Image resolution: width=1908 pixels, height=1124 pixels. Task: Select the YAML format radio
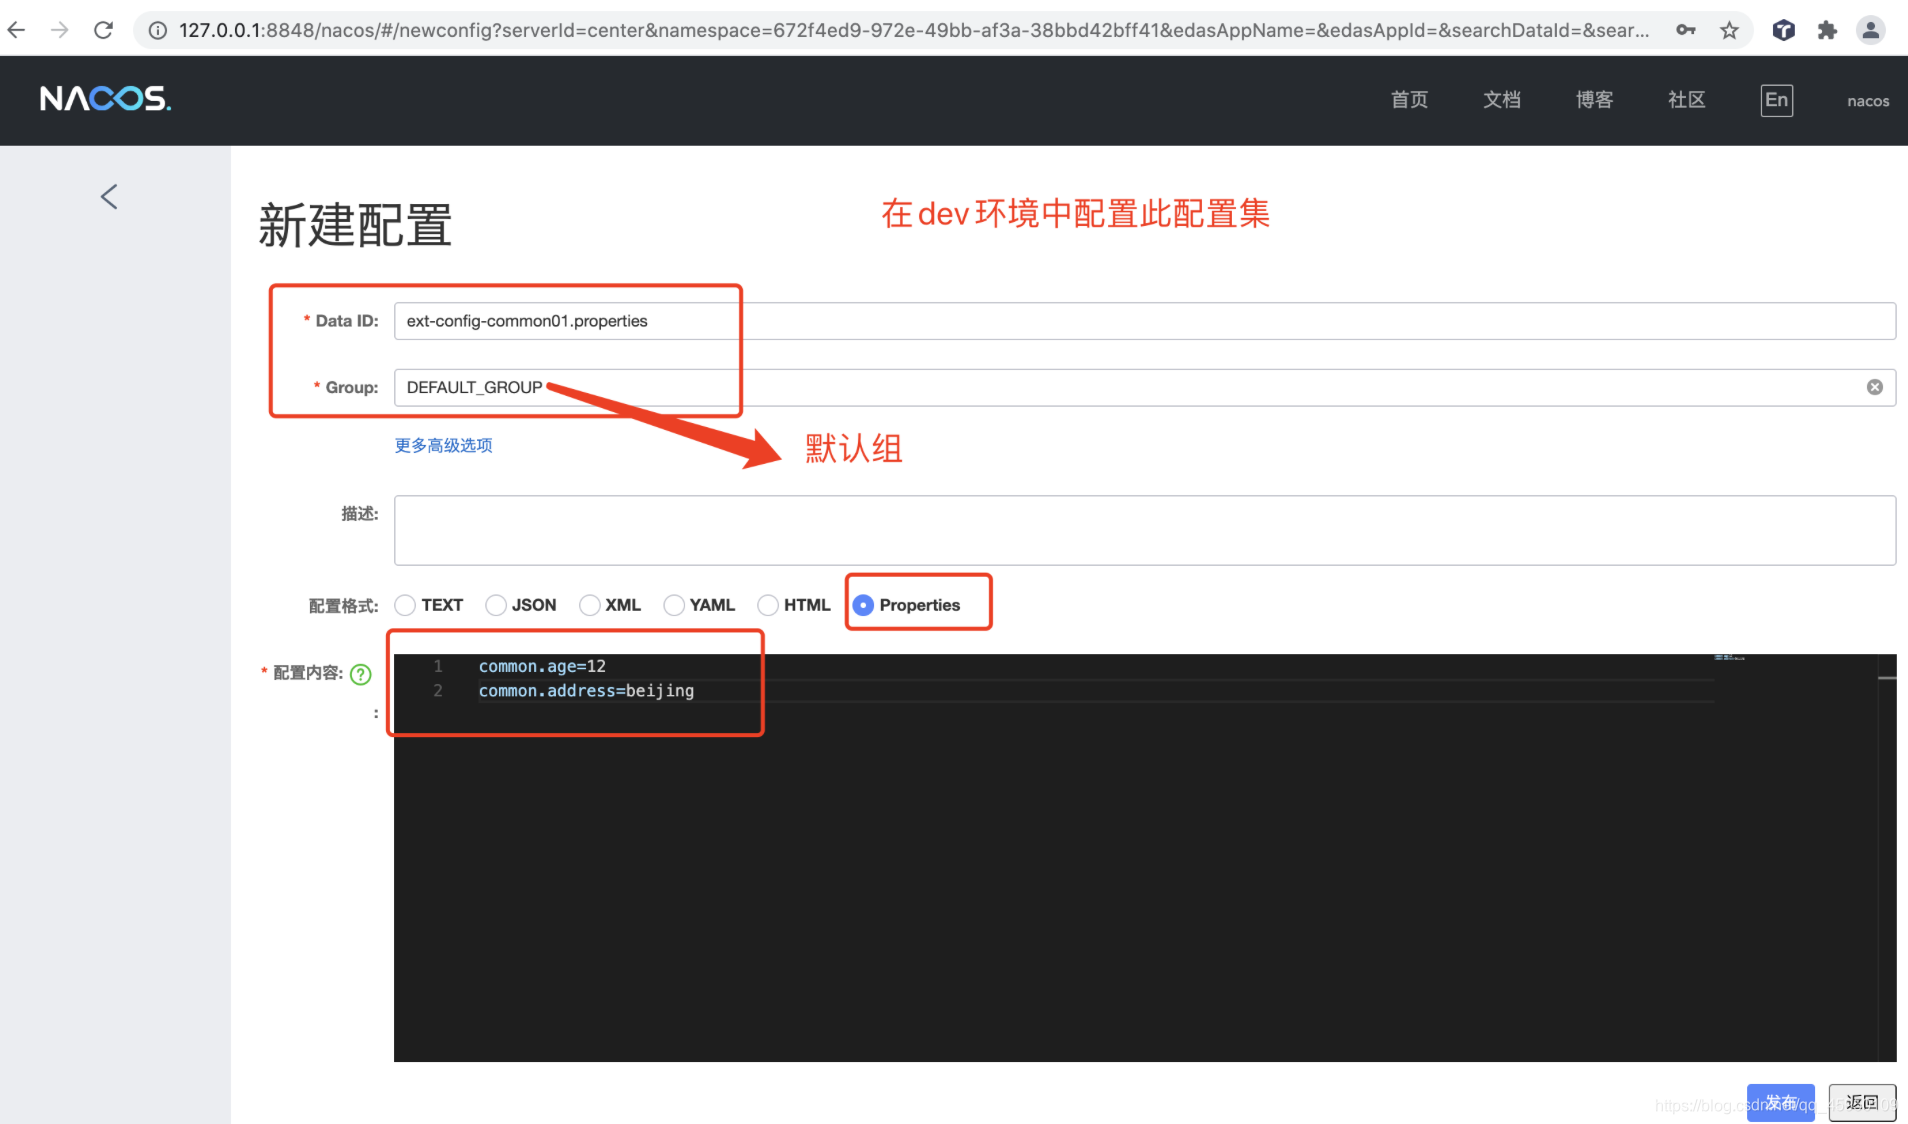coord(674,605)
